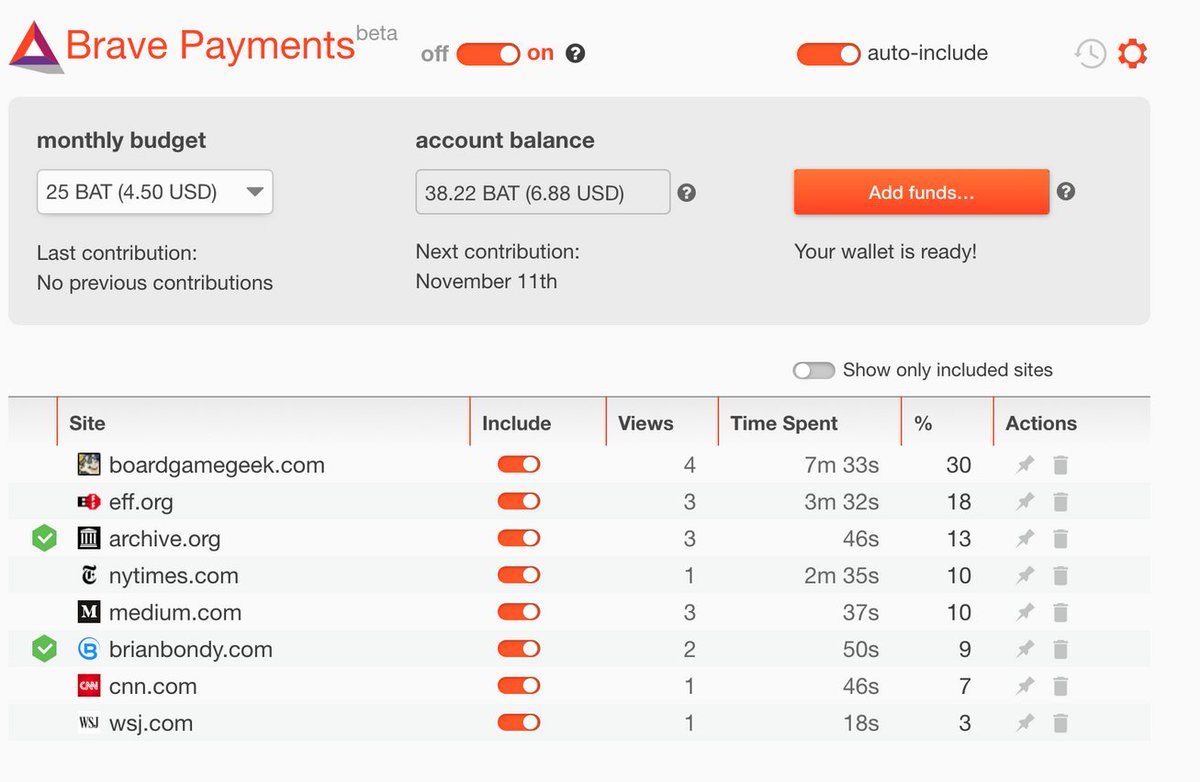Toggle Include switch for eff.org
Viewport: 1200px width, 782px height.
(519, 502)
